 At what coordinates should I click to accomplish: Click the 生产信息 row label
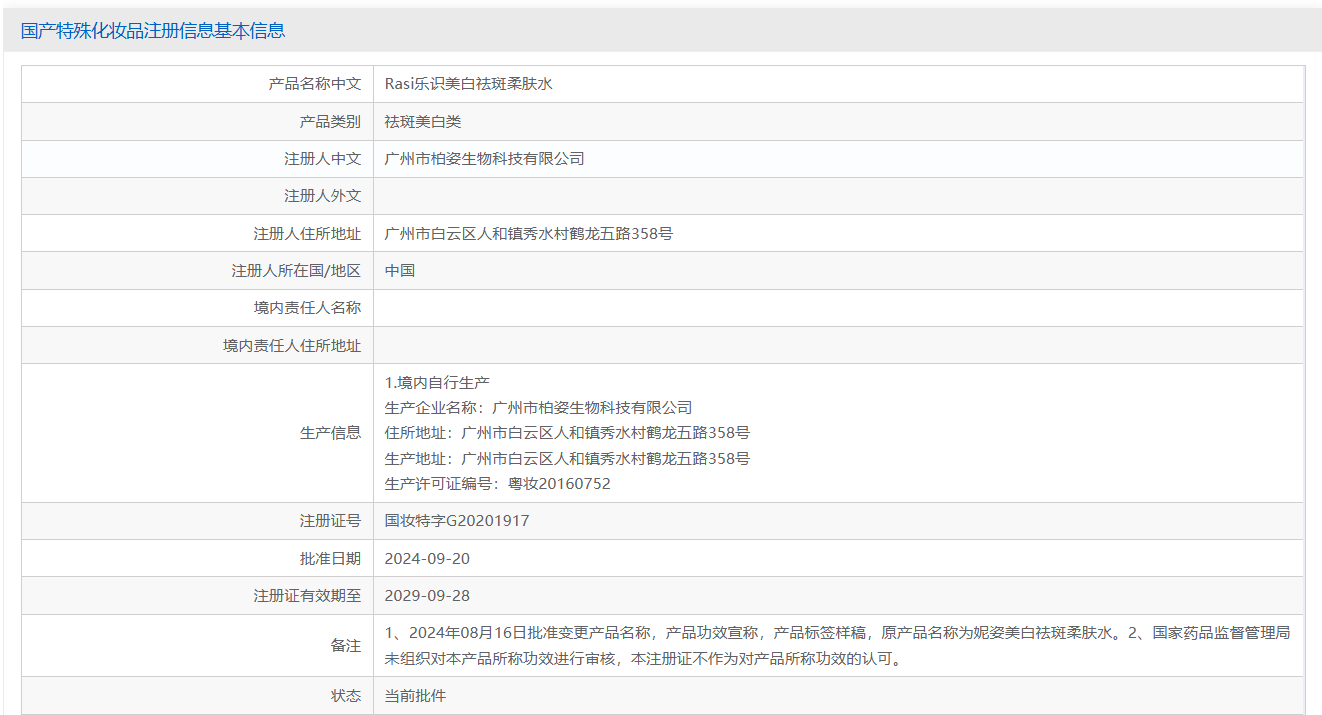pos(330,433)
